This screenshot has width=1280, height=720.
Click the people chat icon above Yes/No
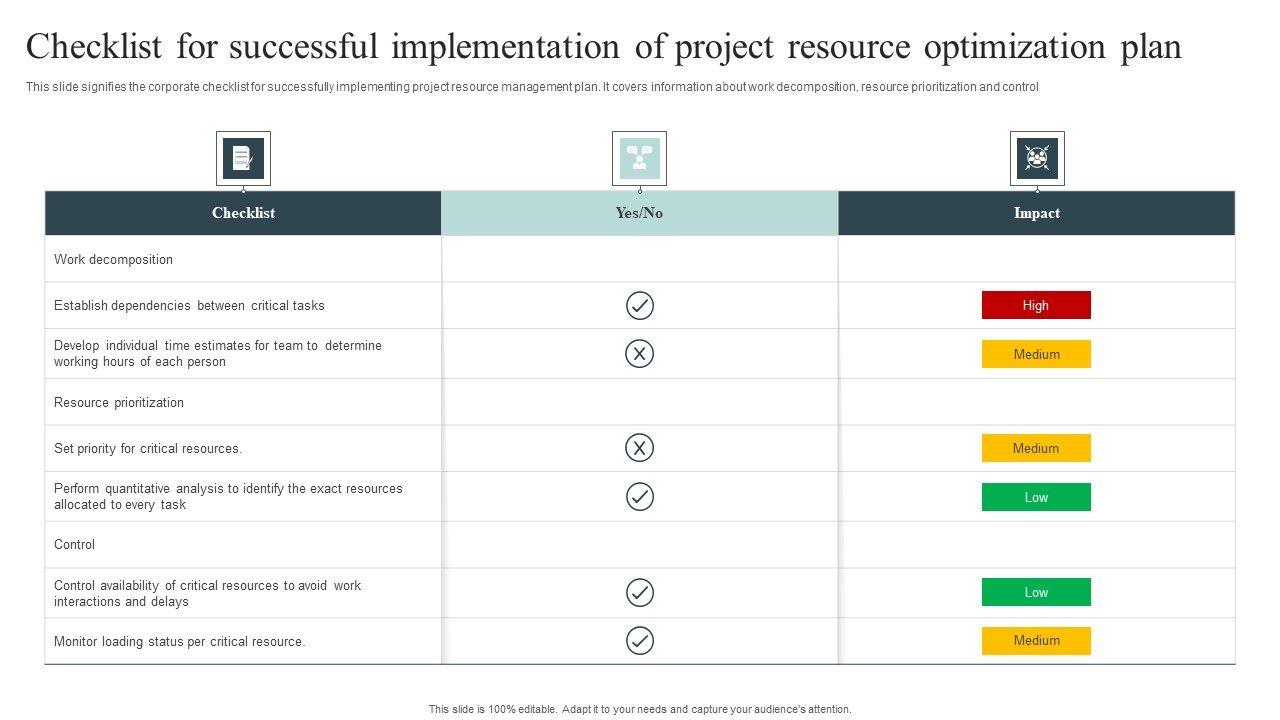[x=639, y=158]
